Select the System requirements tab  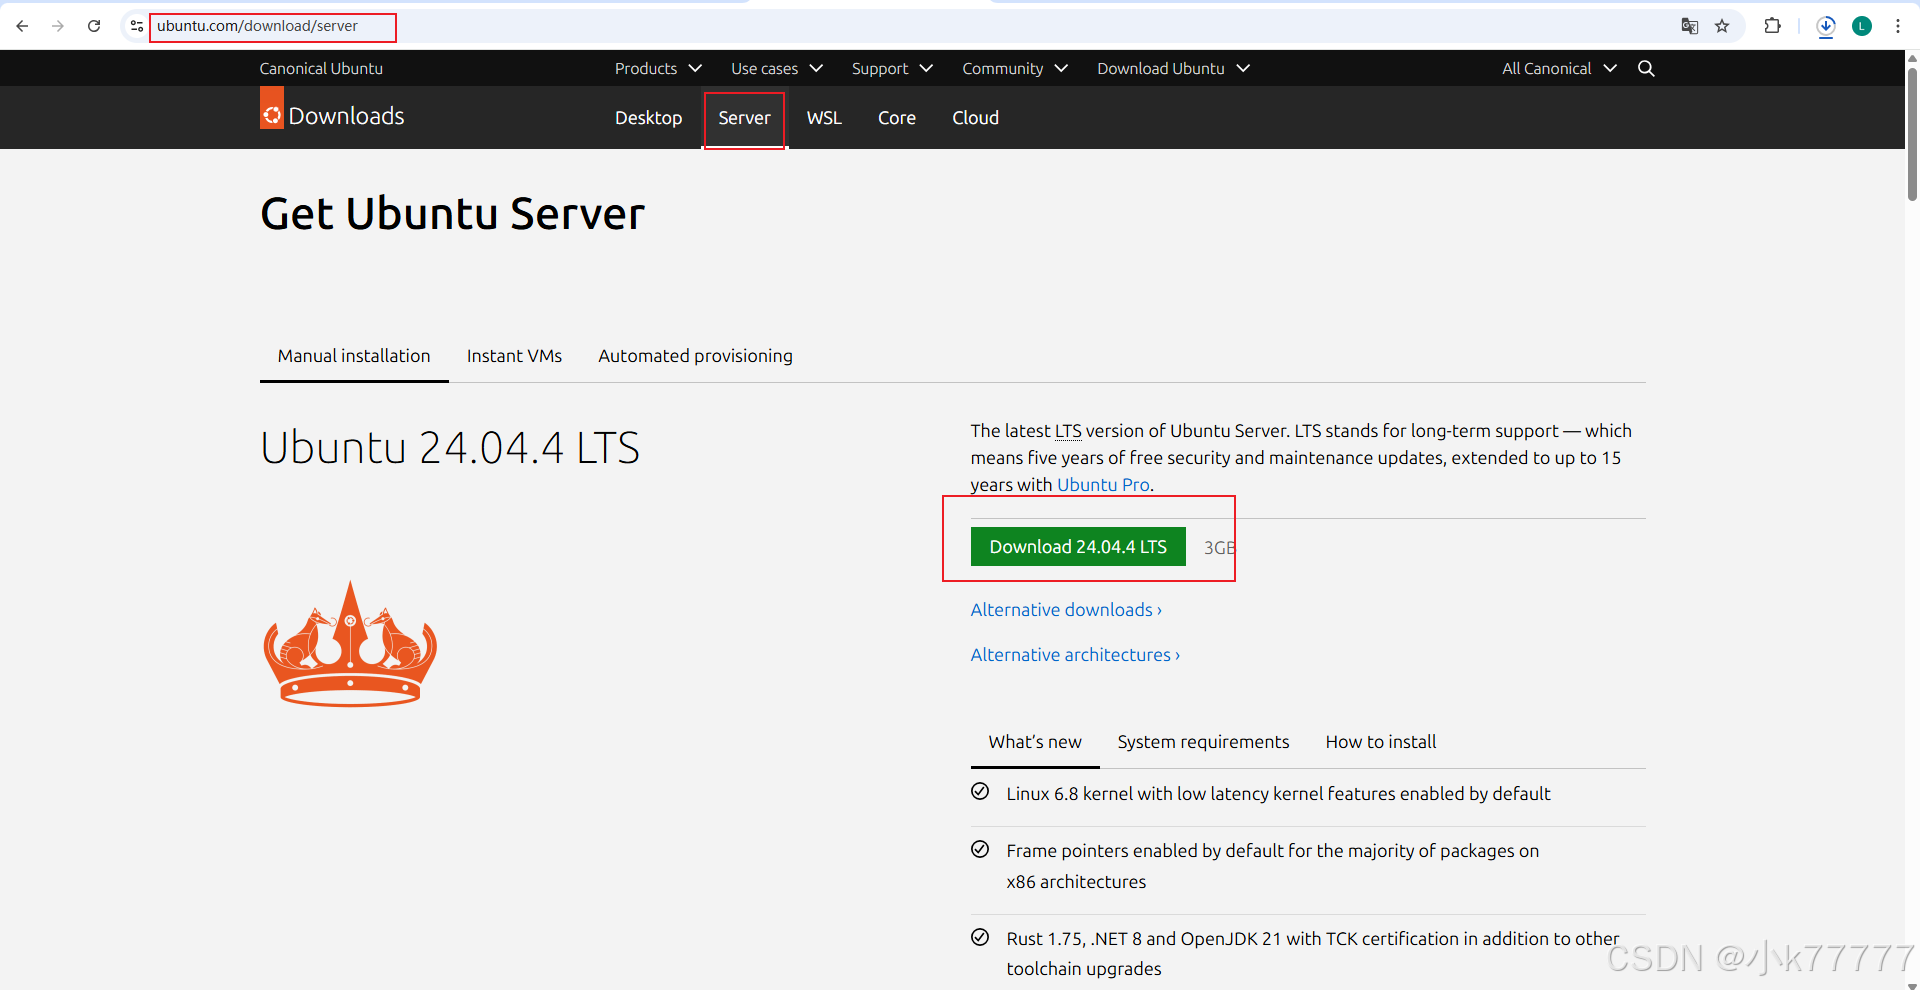1203,742
